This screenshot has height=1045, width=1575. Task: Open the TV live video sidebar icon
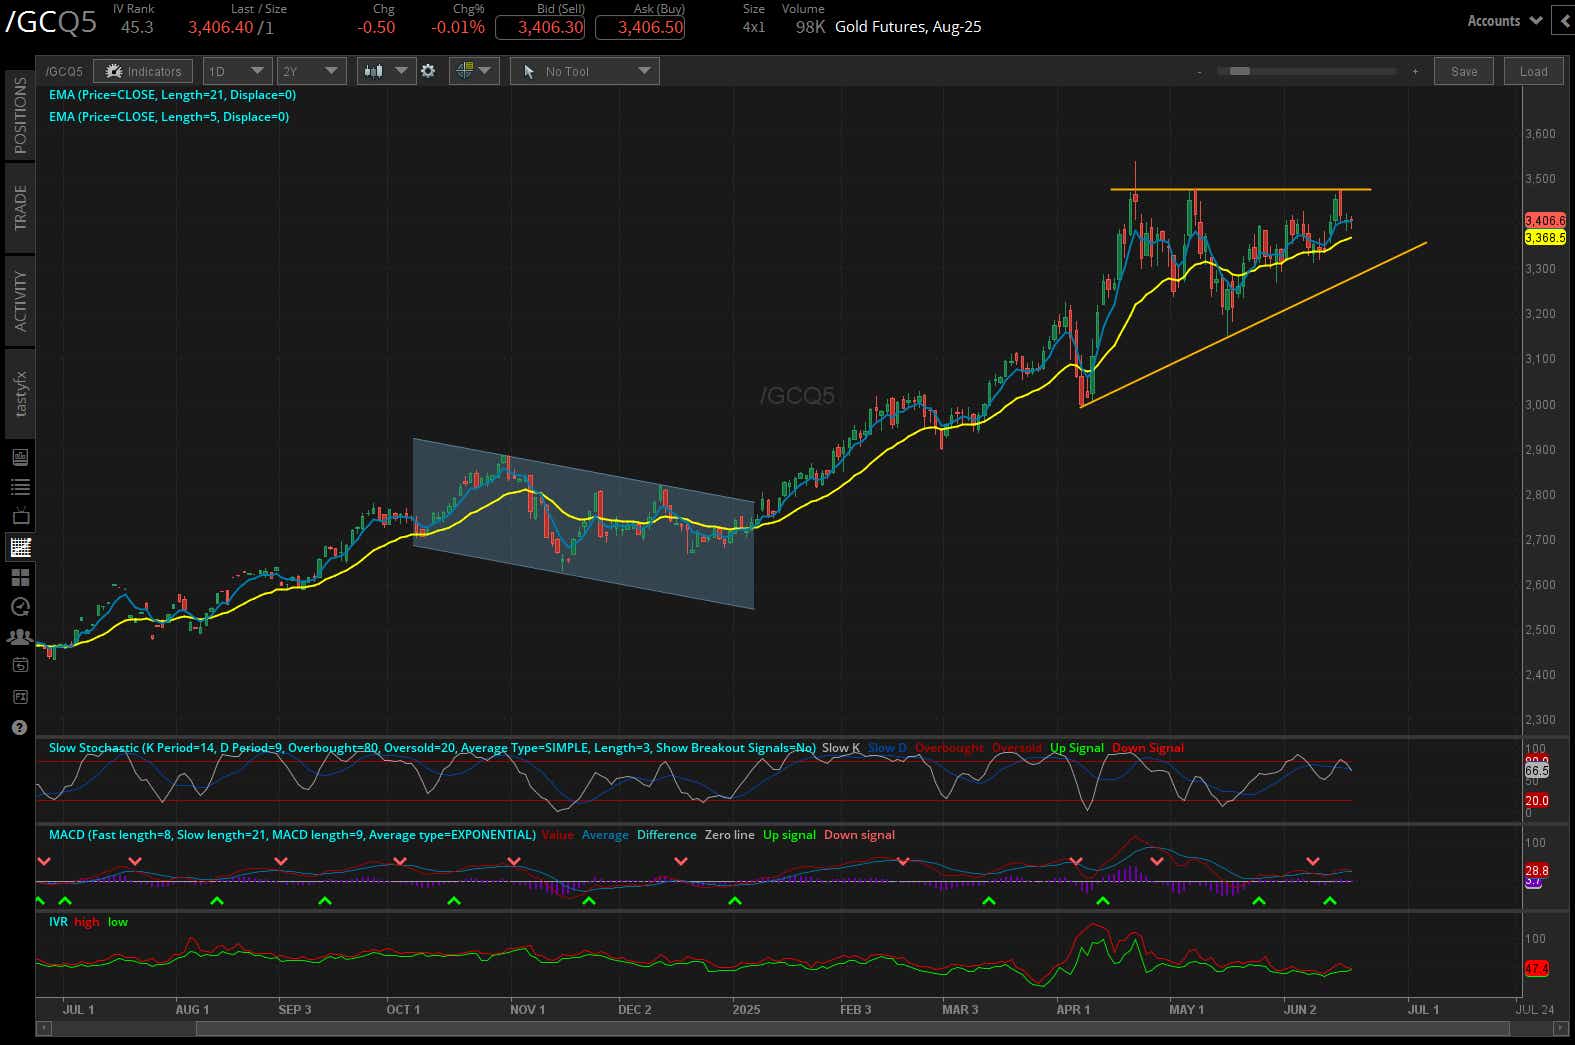point(20,517)
